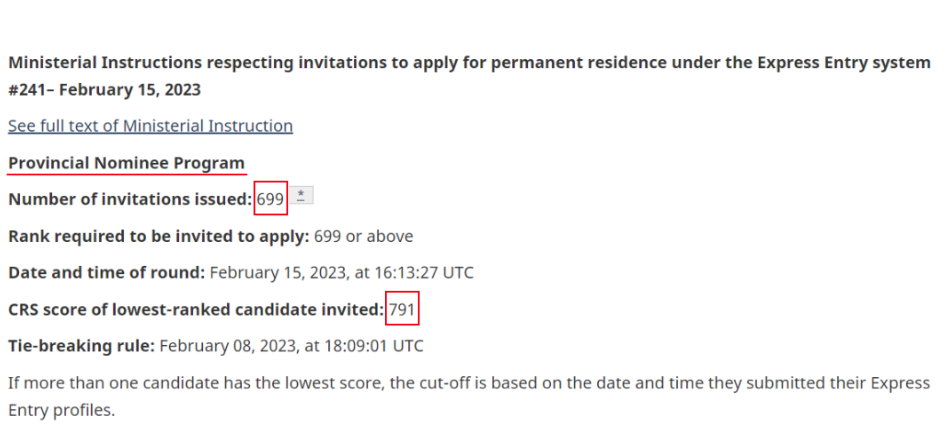The height and width of the screenshot is (445, 947).
Task: Click the "Number of invitations issued" label
Action: [130, 199]
